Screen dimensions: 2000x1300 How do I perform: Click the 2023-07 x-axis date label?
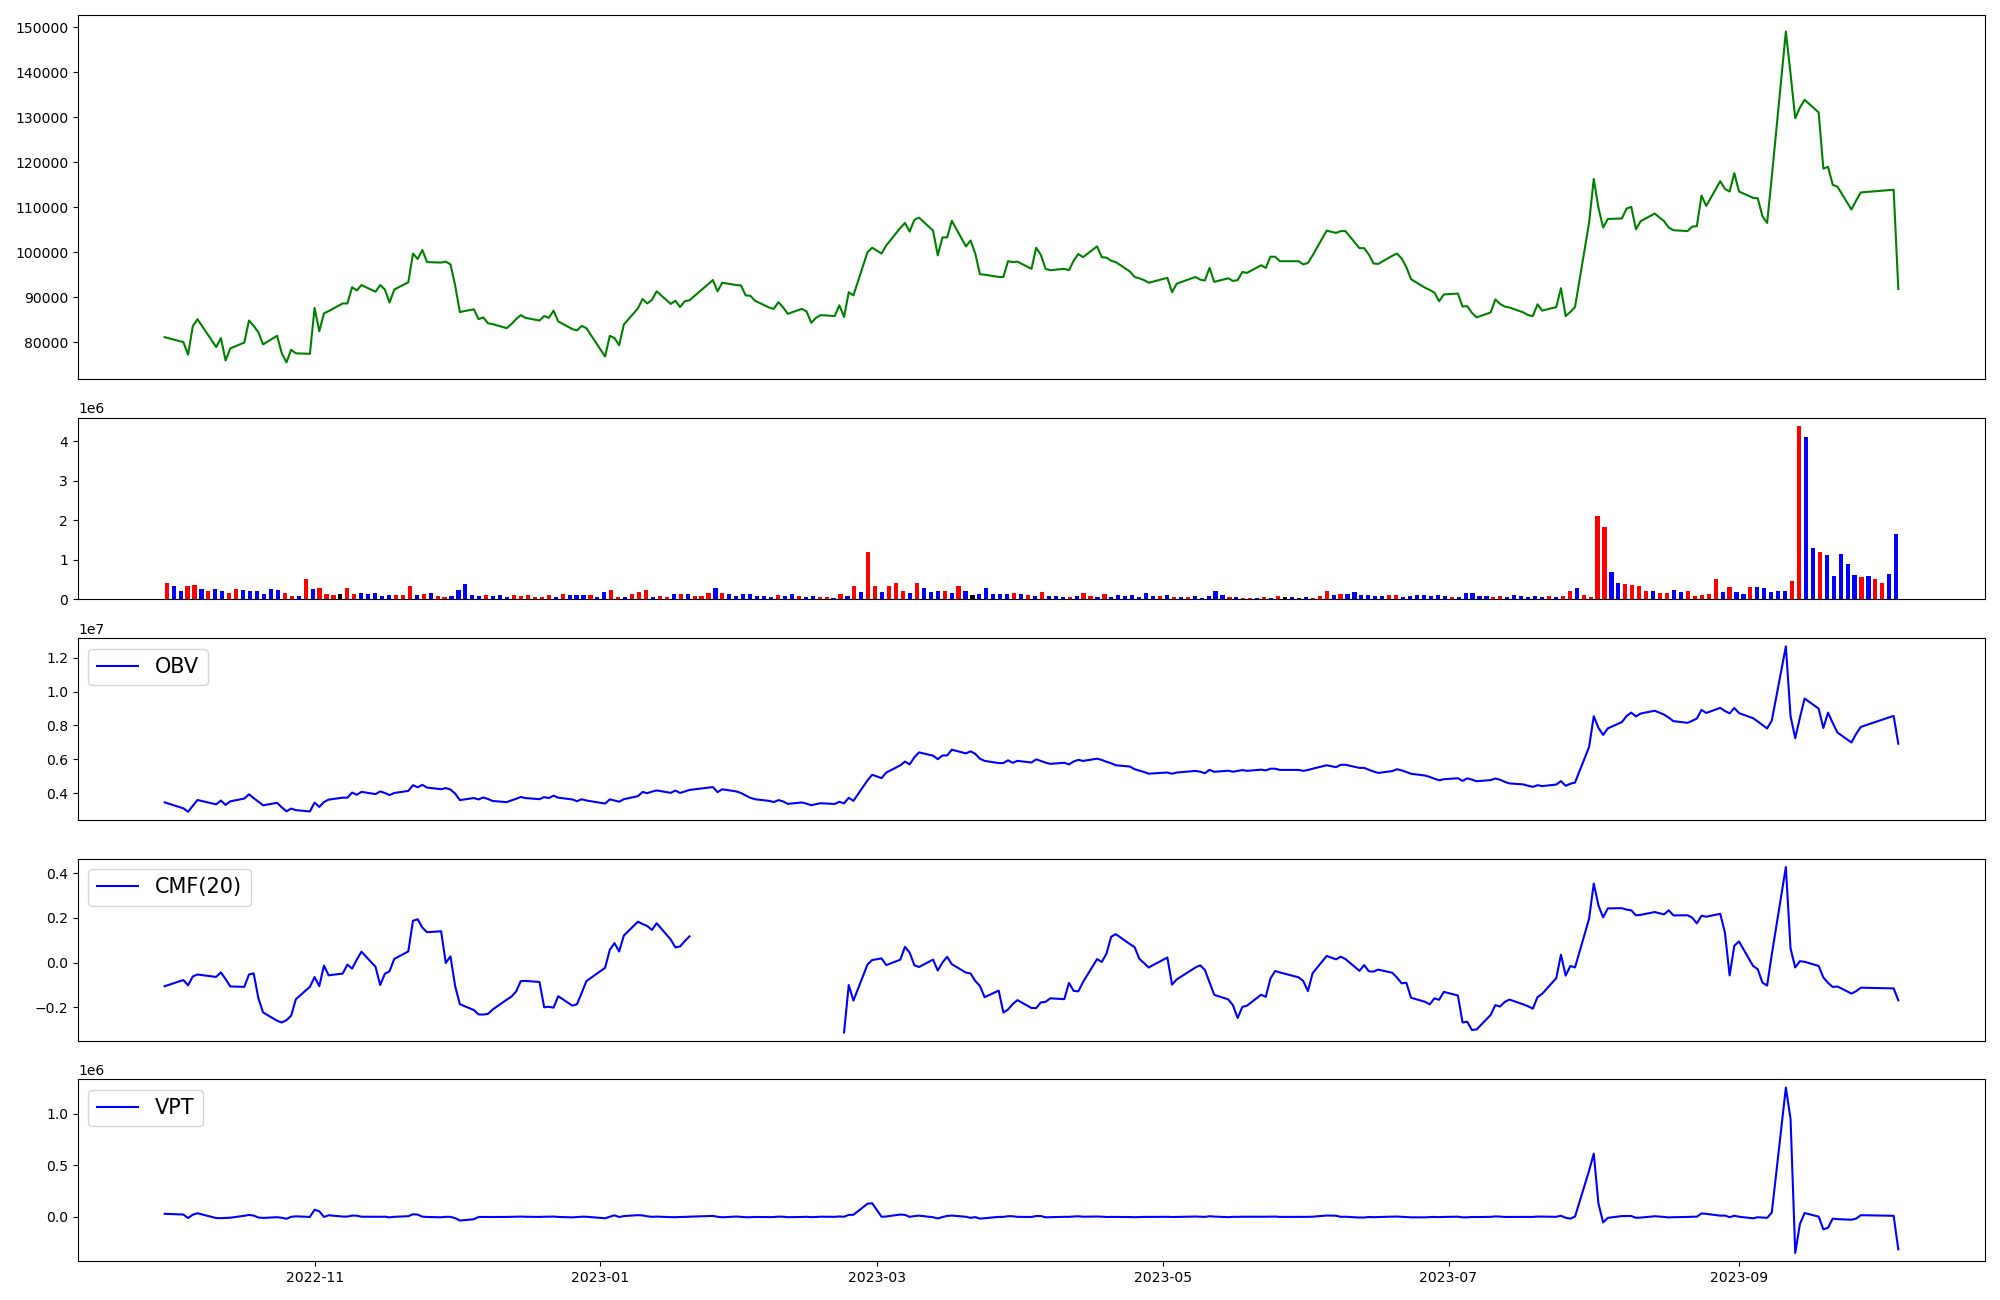pos(1449,1277)
